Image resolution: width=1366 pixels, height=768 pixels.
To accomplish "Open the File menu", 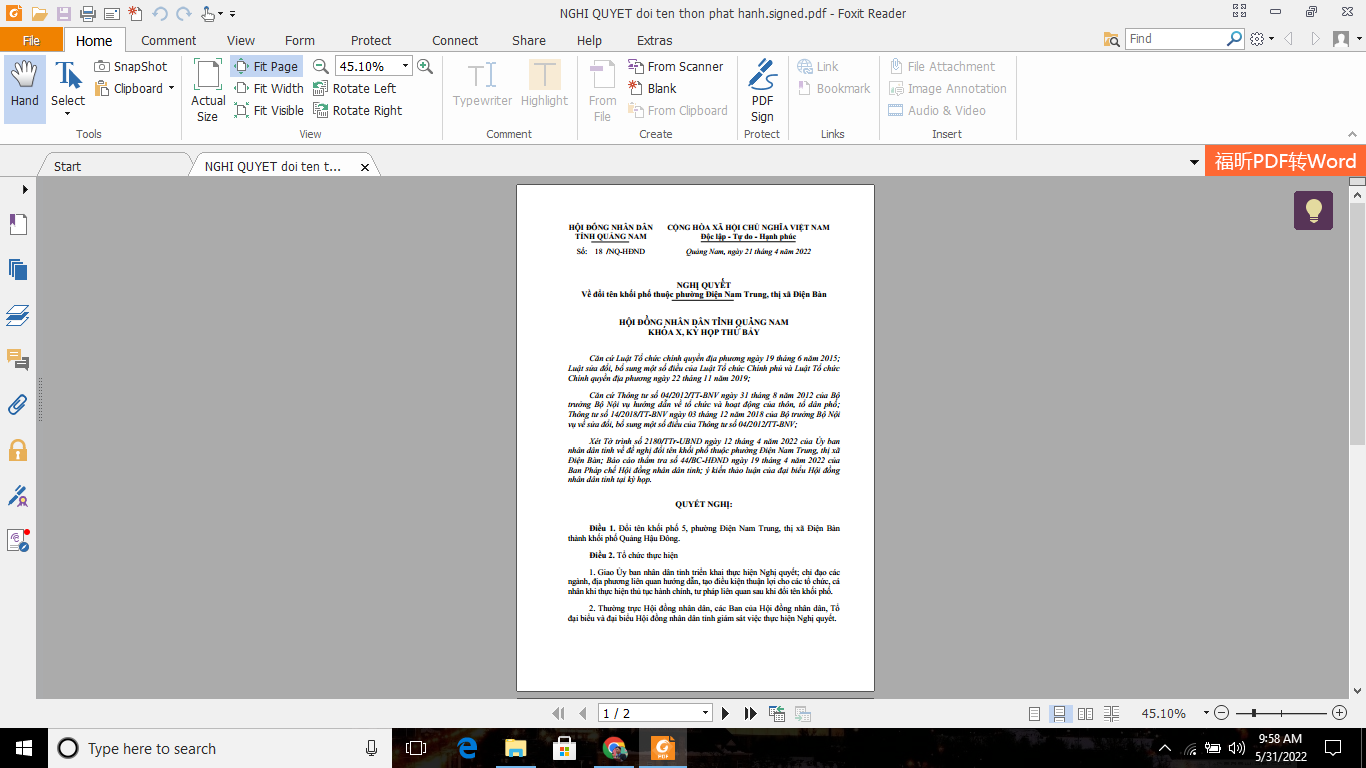I will click(x=31, y=40).
